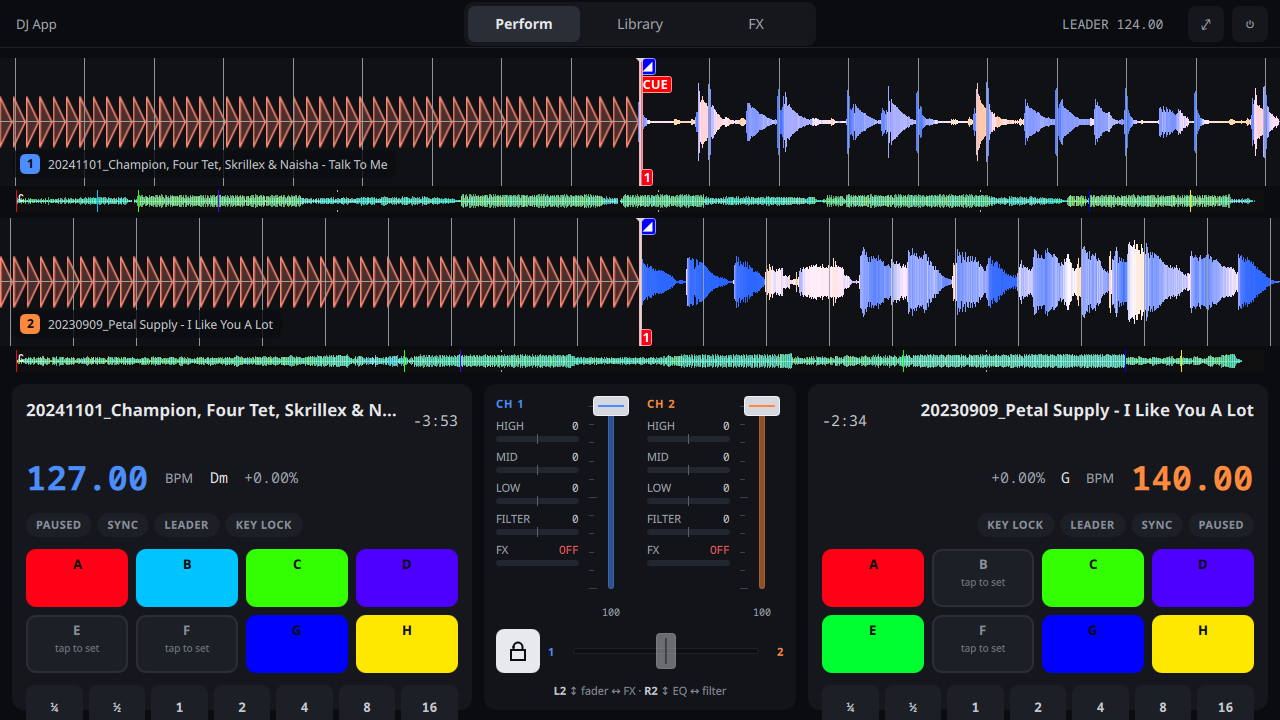The image size is (1280, 720).
Task: Trigger yellow pad H on deck 1
Action: [407, 644]
